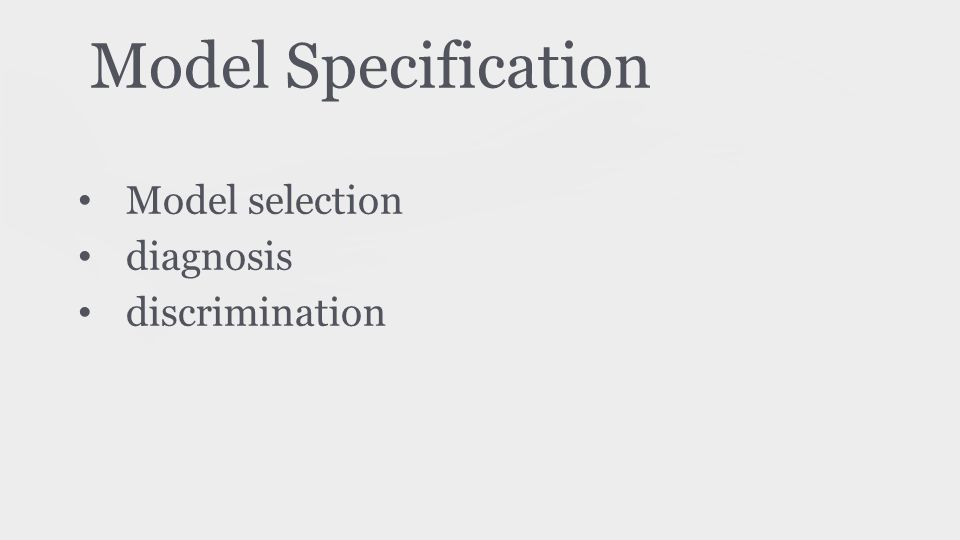Click the word "Model" in the title
Viewport: 960px width, 540px height.
[x=179, y=65]
